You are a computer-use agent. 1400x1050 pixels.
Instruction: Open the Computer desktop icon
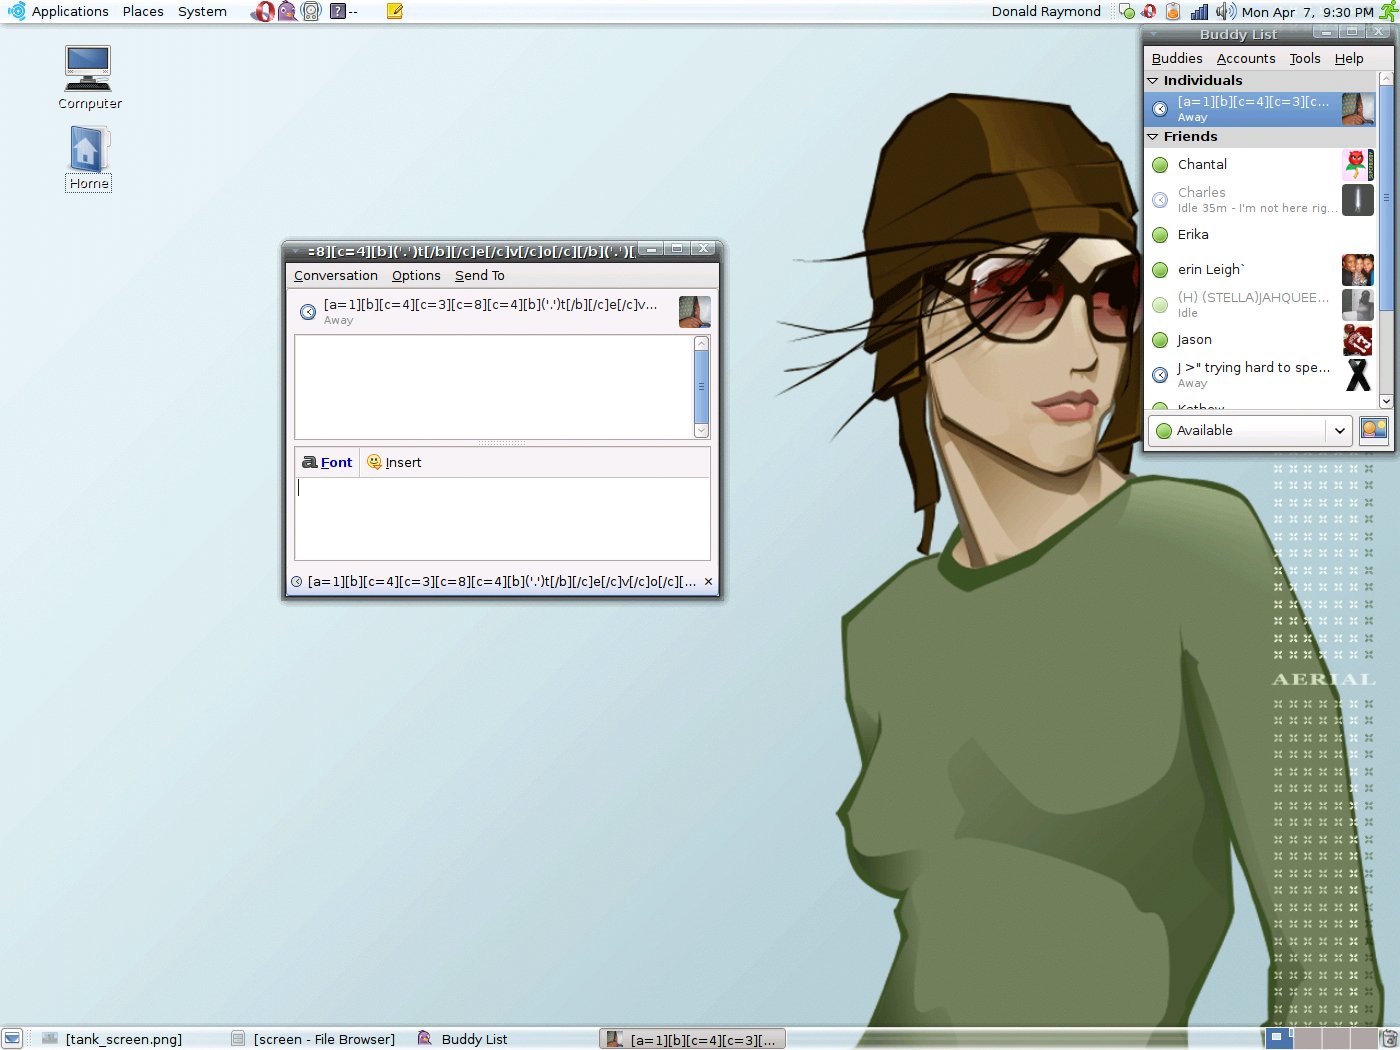tap(89, 77)
